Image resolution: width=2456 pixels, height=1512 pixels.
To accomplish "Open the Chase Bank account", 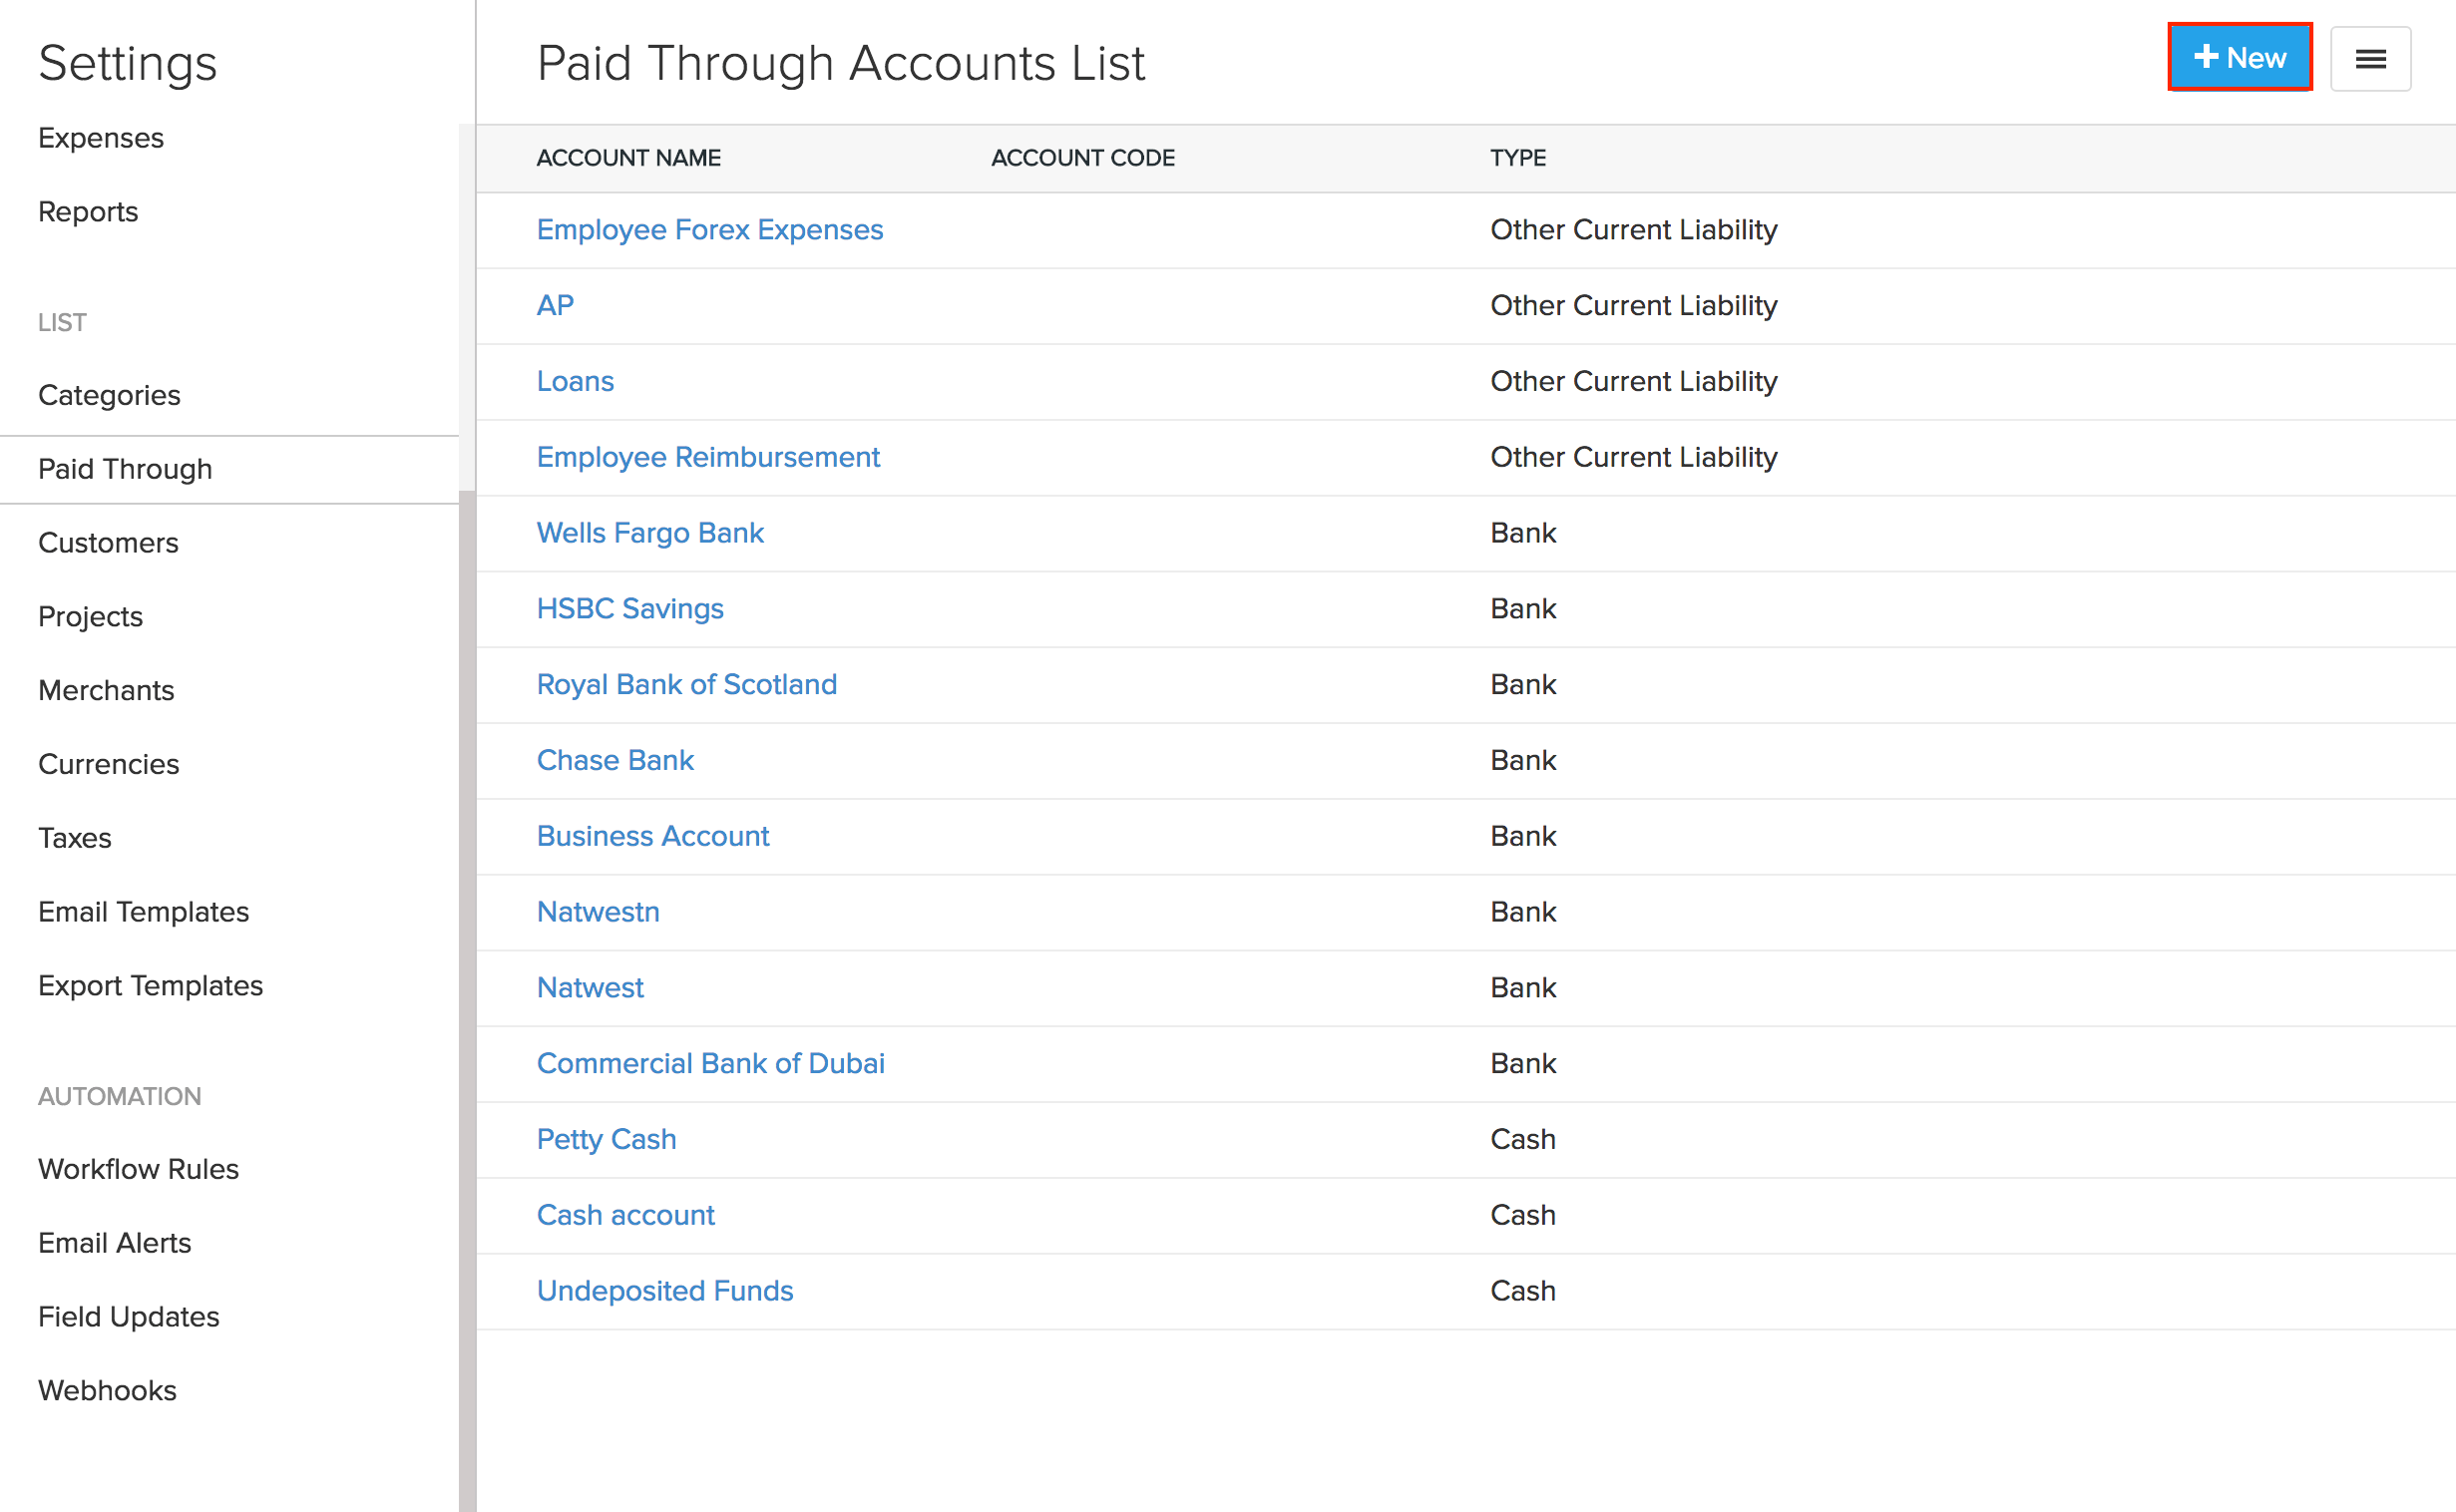I will click(615, 760).
